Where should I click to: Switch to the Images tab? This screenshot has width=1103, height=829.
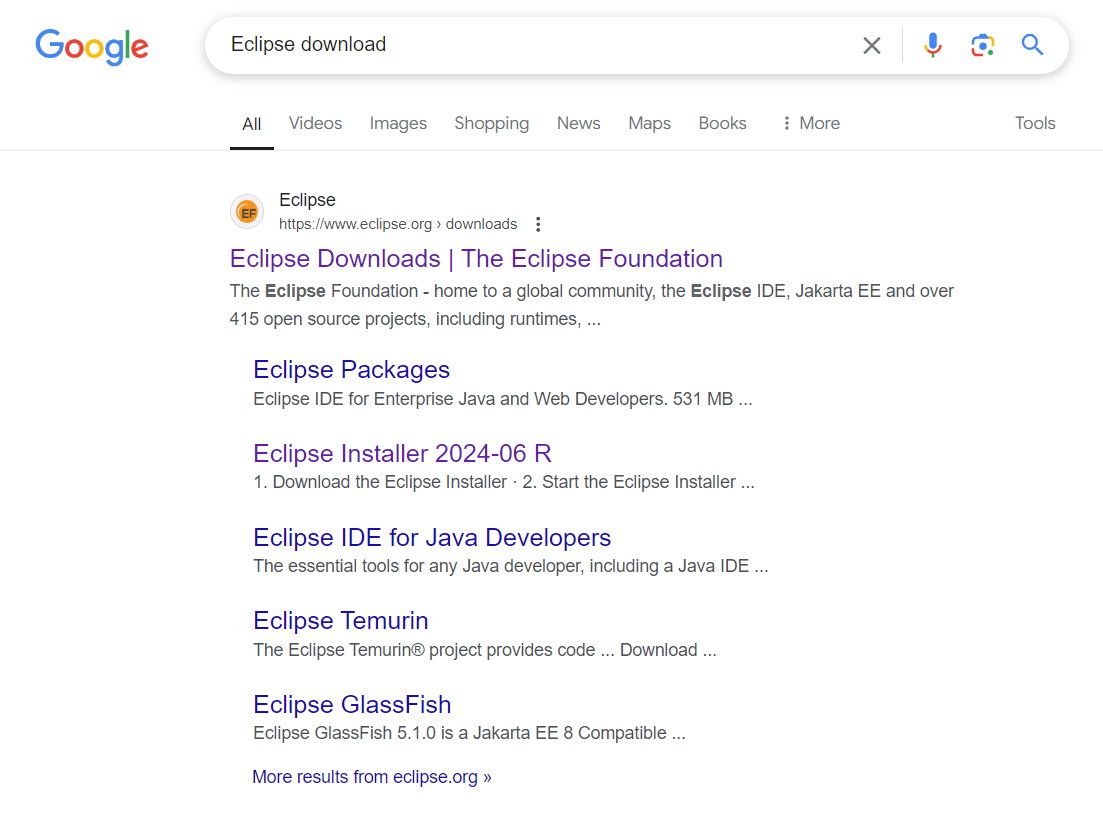click(398, 123)
